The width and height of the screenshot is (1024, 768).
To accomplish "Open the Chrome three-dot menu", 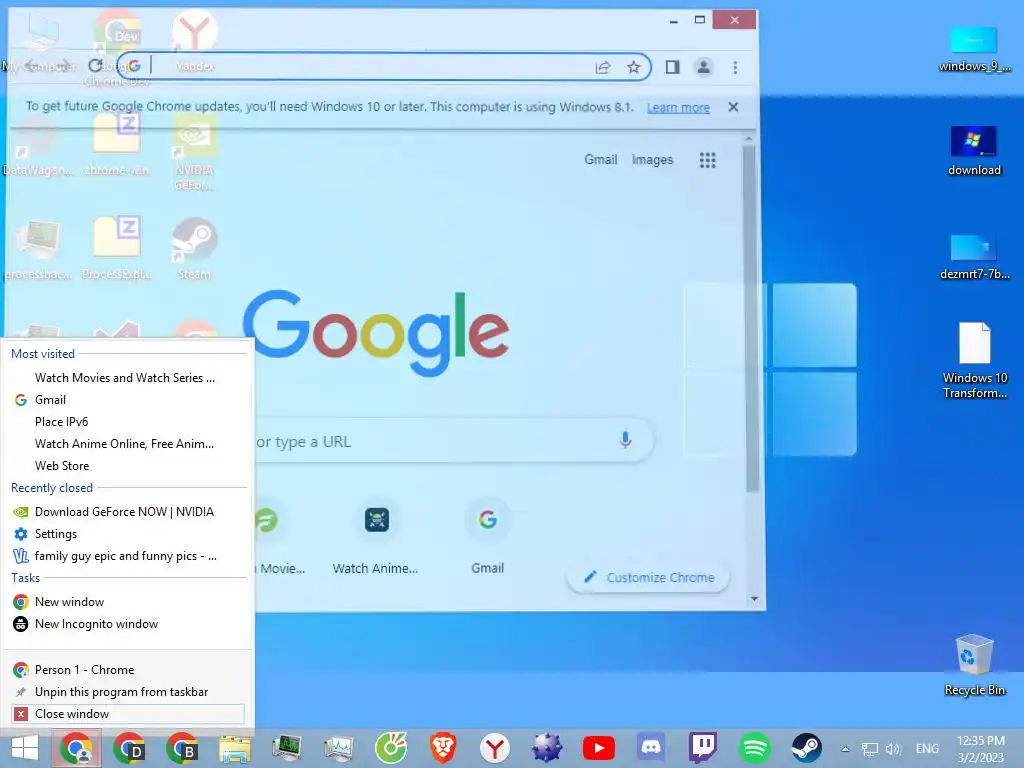I will tap(735, 67).
